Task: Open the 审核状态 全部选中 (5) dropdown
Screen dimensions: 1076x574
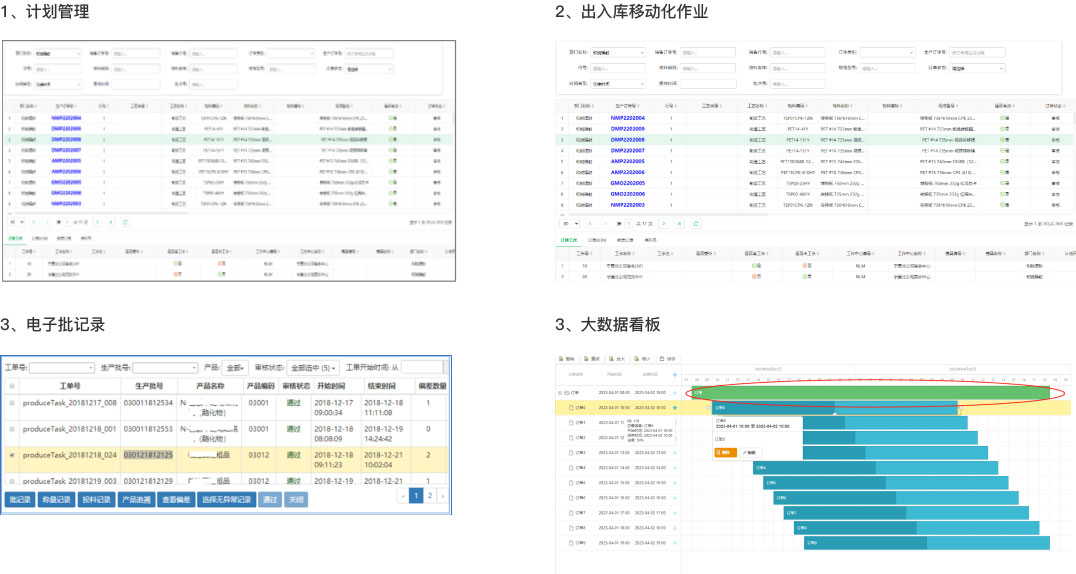Action: click(x=313, y=367)
